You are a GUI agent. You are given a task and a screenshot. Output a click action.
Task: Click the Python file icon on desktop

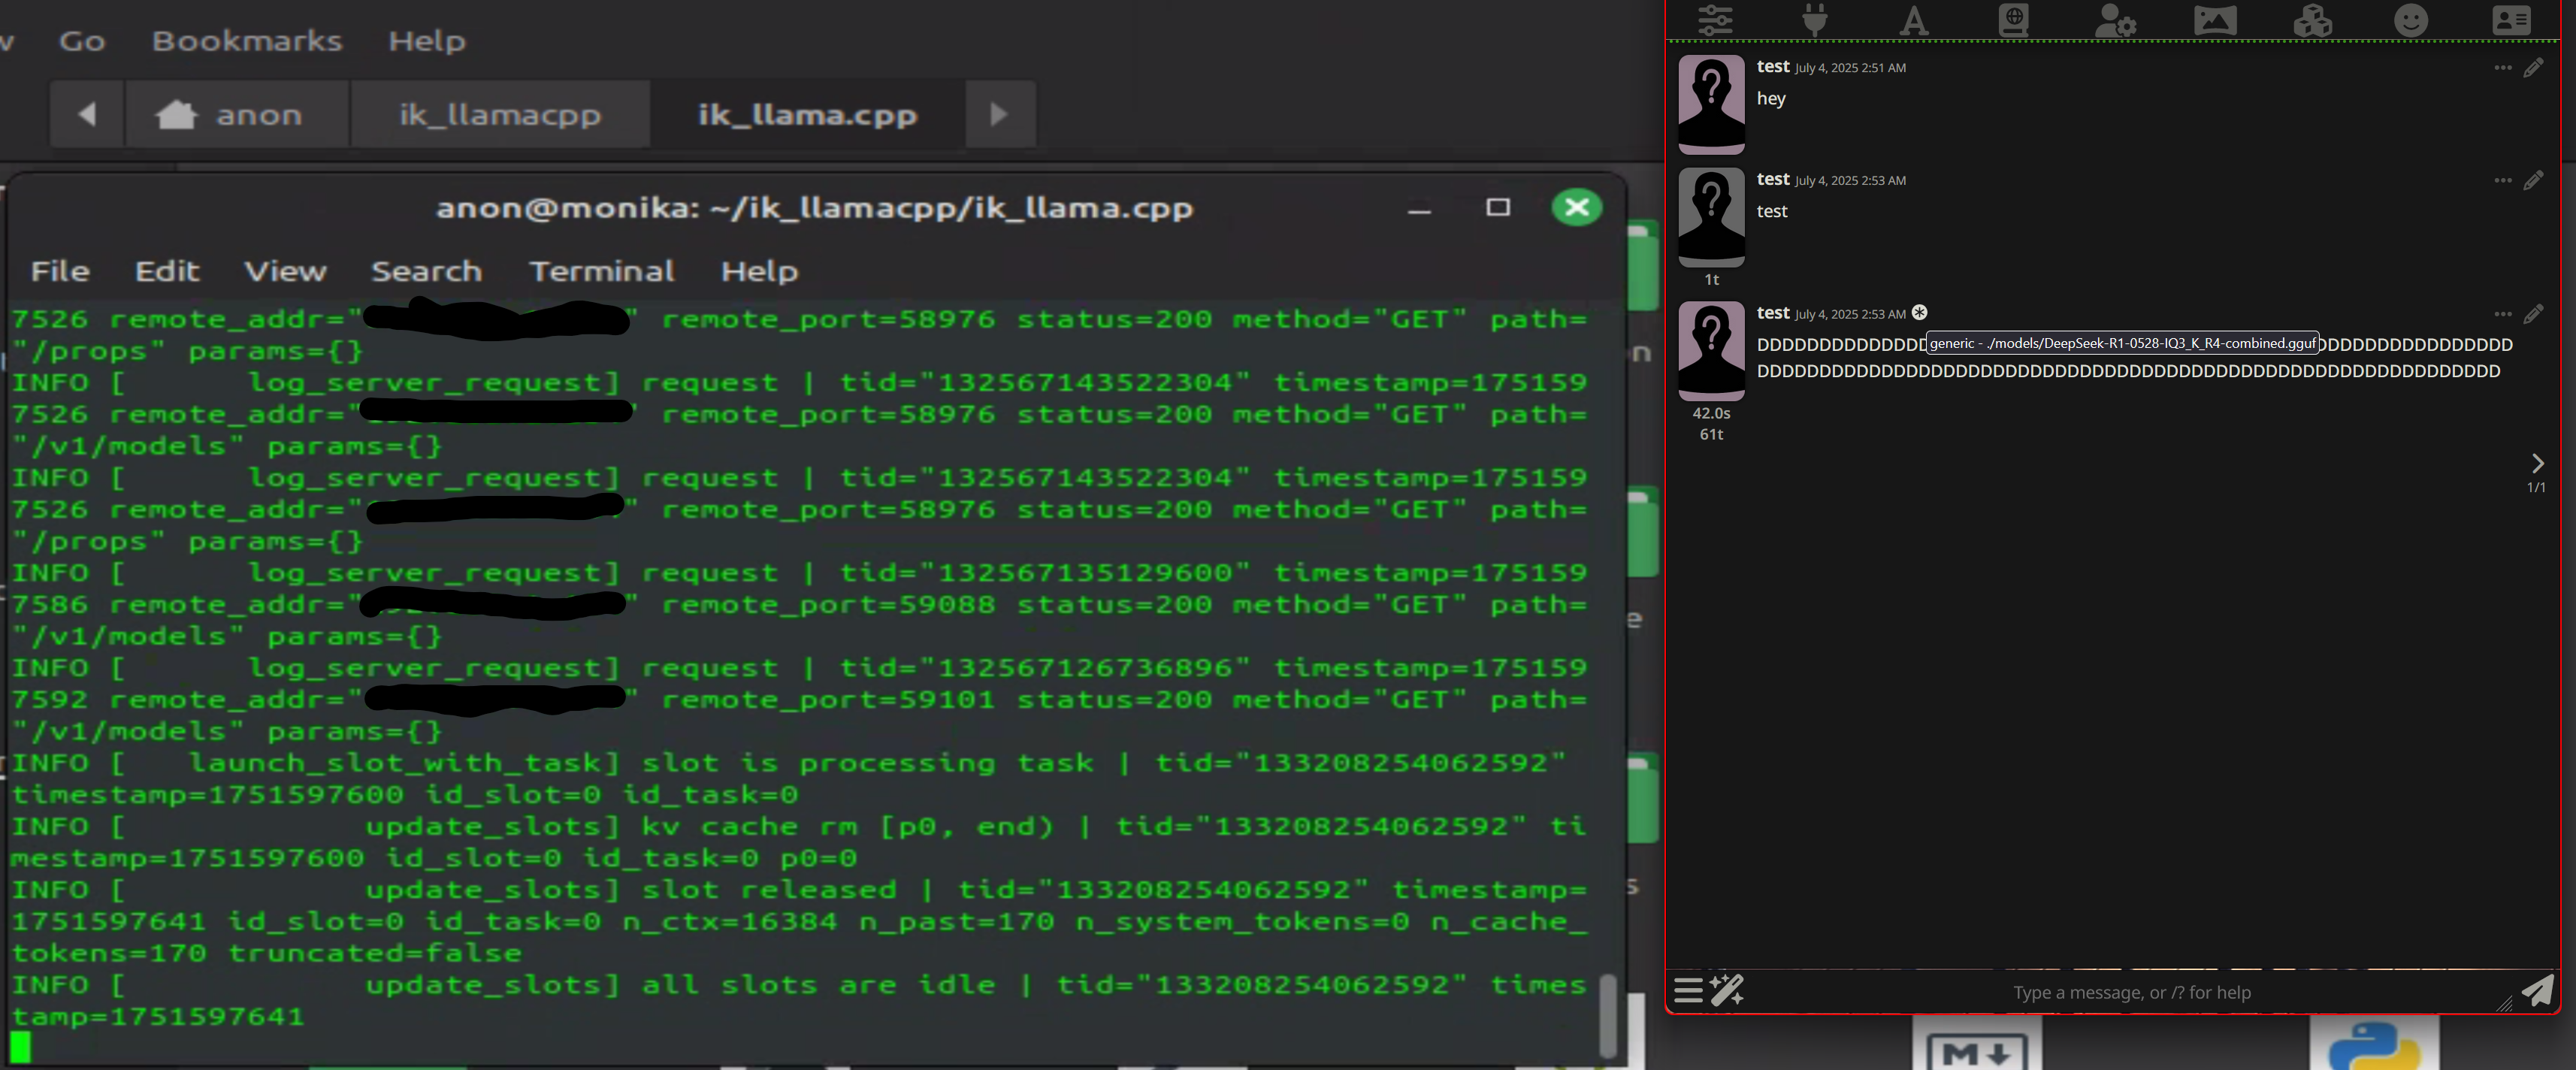(x=2374, y=1042)
